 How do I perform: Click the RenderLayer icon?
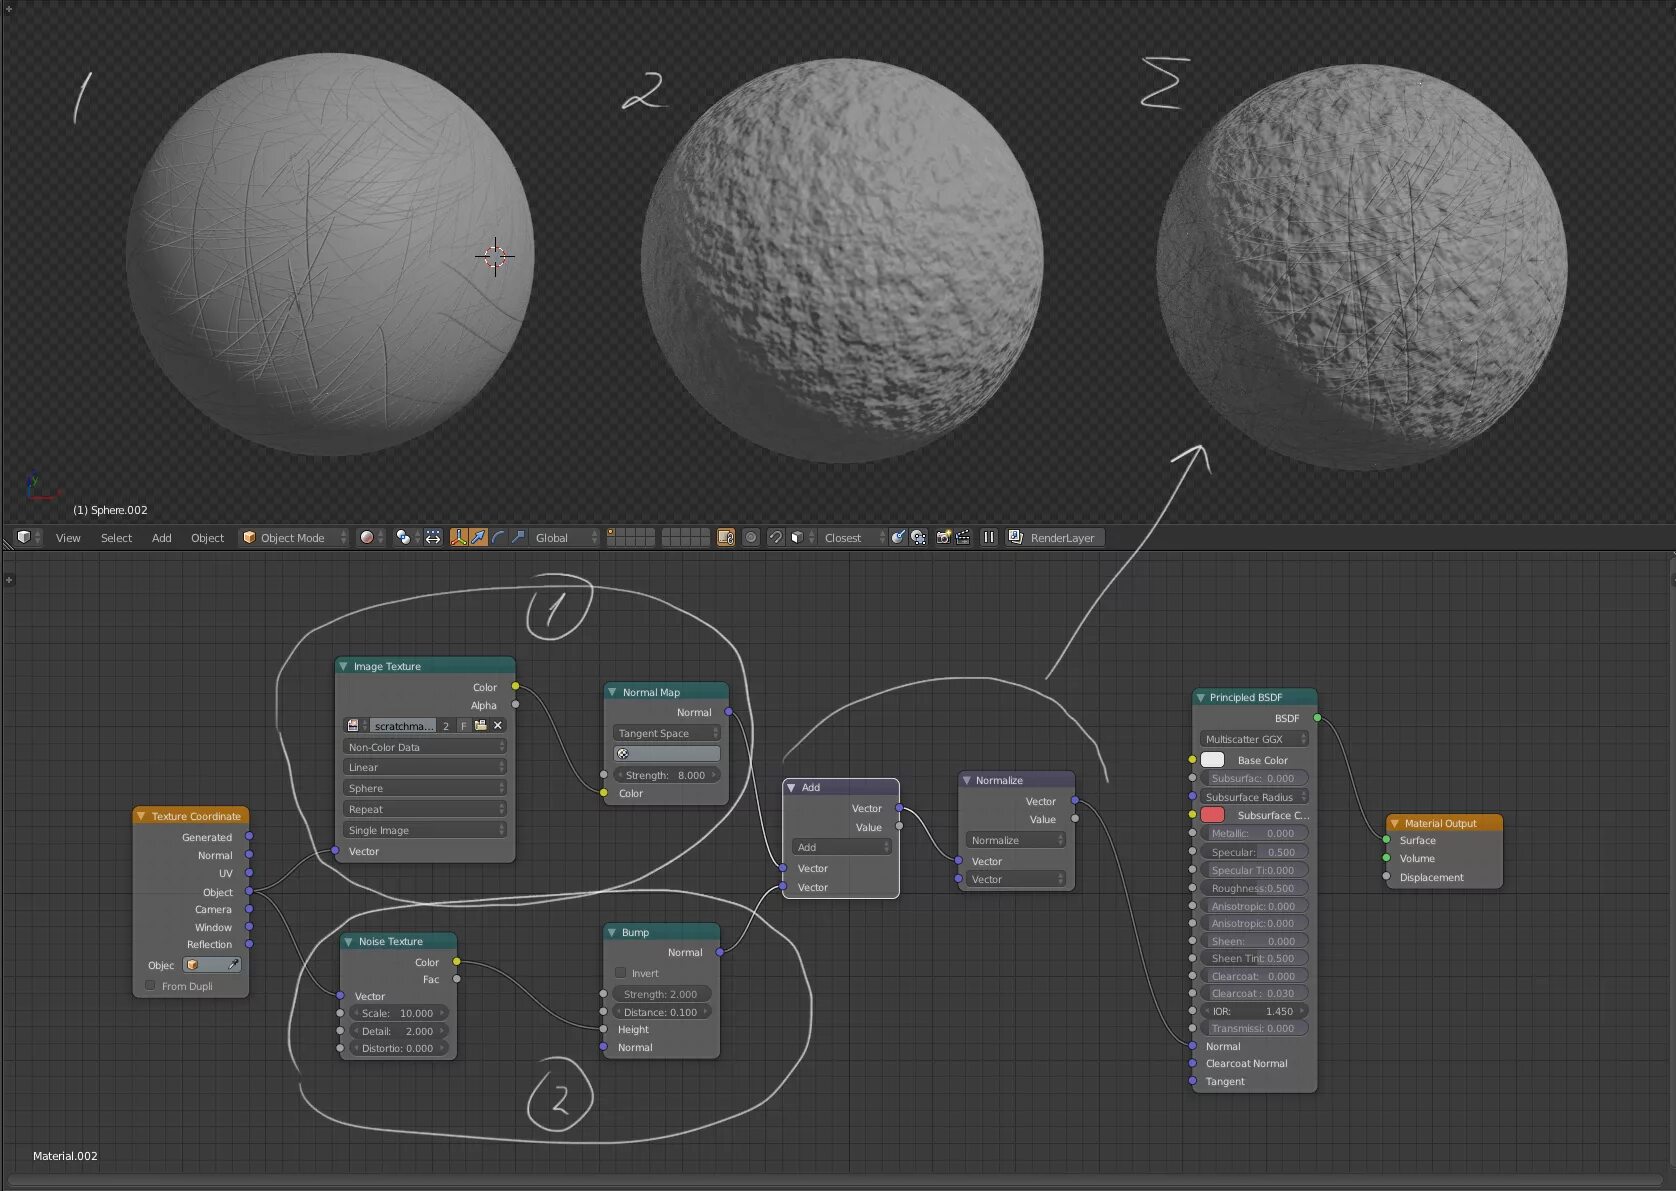click(1016, 537)
